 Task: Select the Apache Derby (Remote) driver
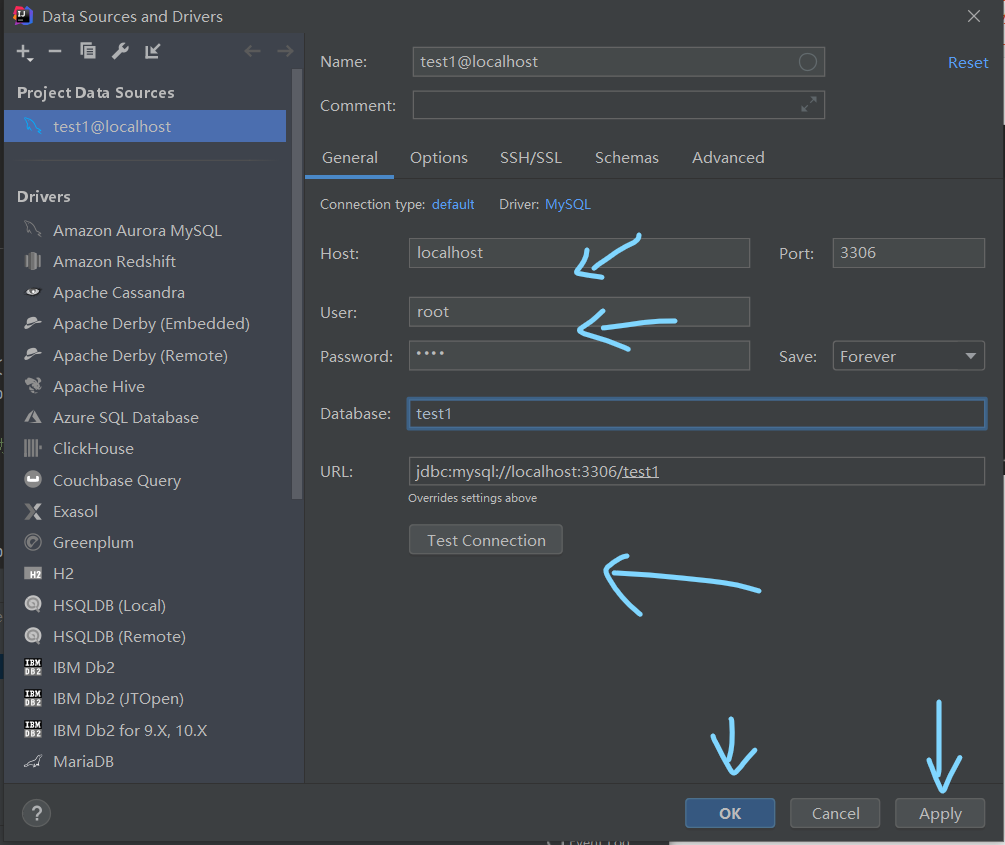pos(140,355)
